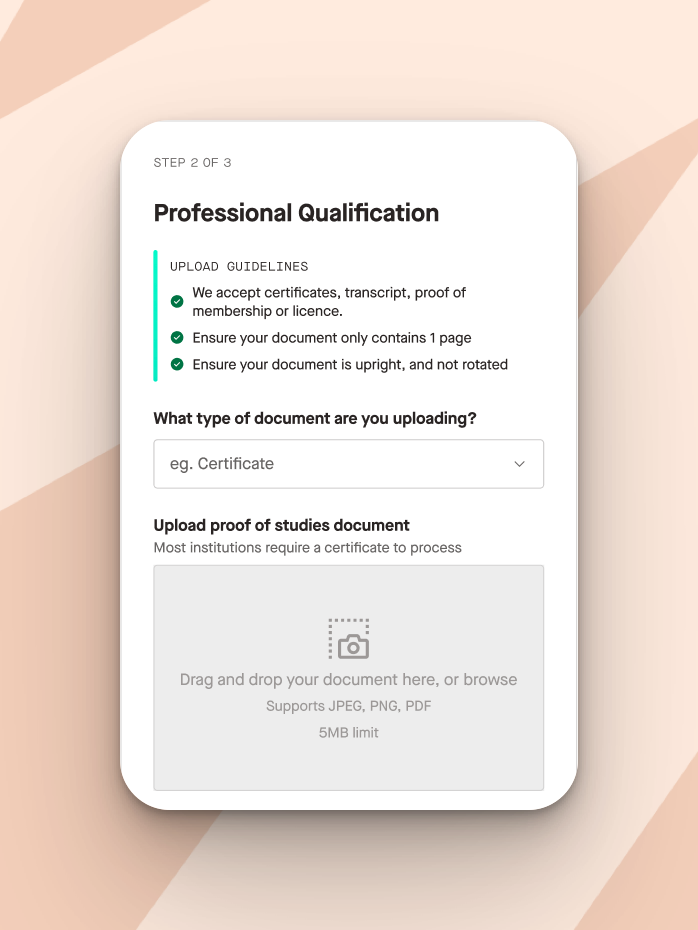The image size is (698, 930).
Task: Click the 'UPLOAD GUIDELINES' heading
Action: (x=239, y=266)
